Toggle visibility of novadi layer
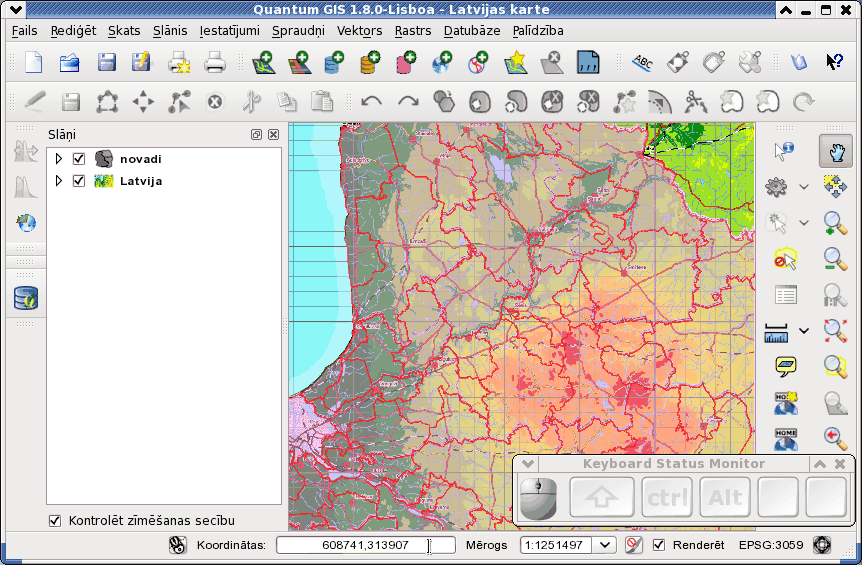 (x=79, y=159)
